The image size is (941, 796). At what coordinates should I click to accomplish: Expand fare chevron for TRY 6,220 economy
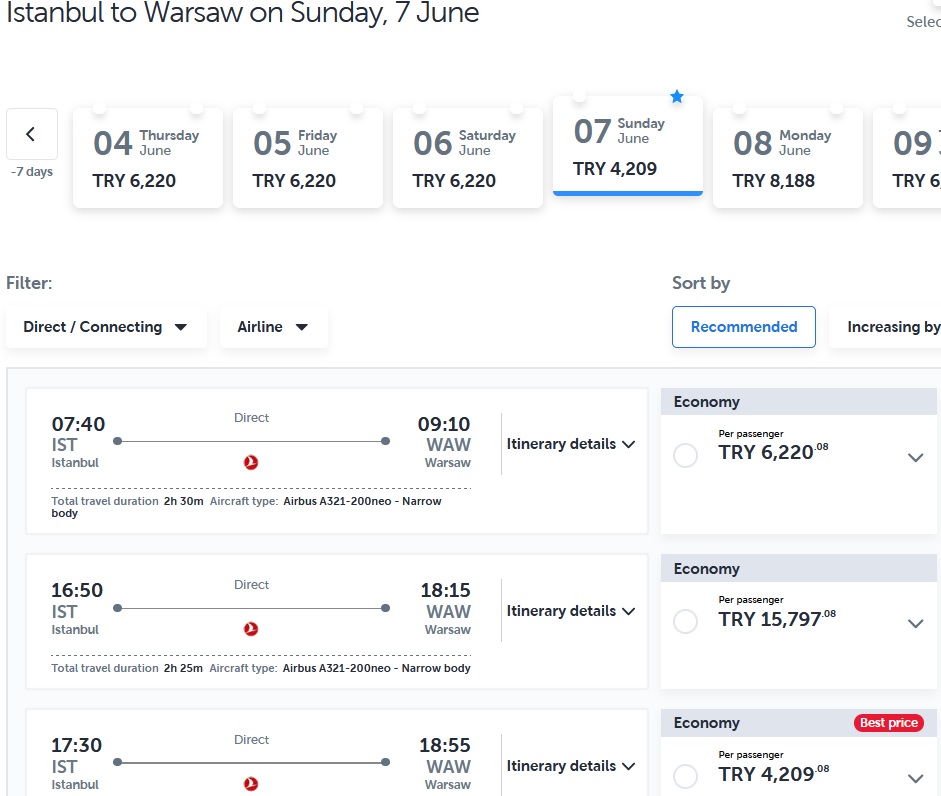tap(915, 458)
